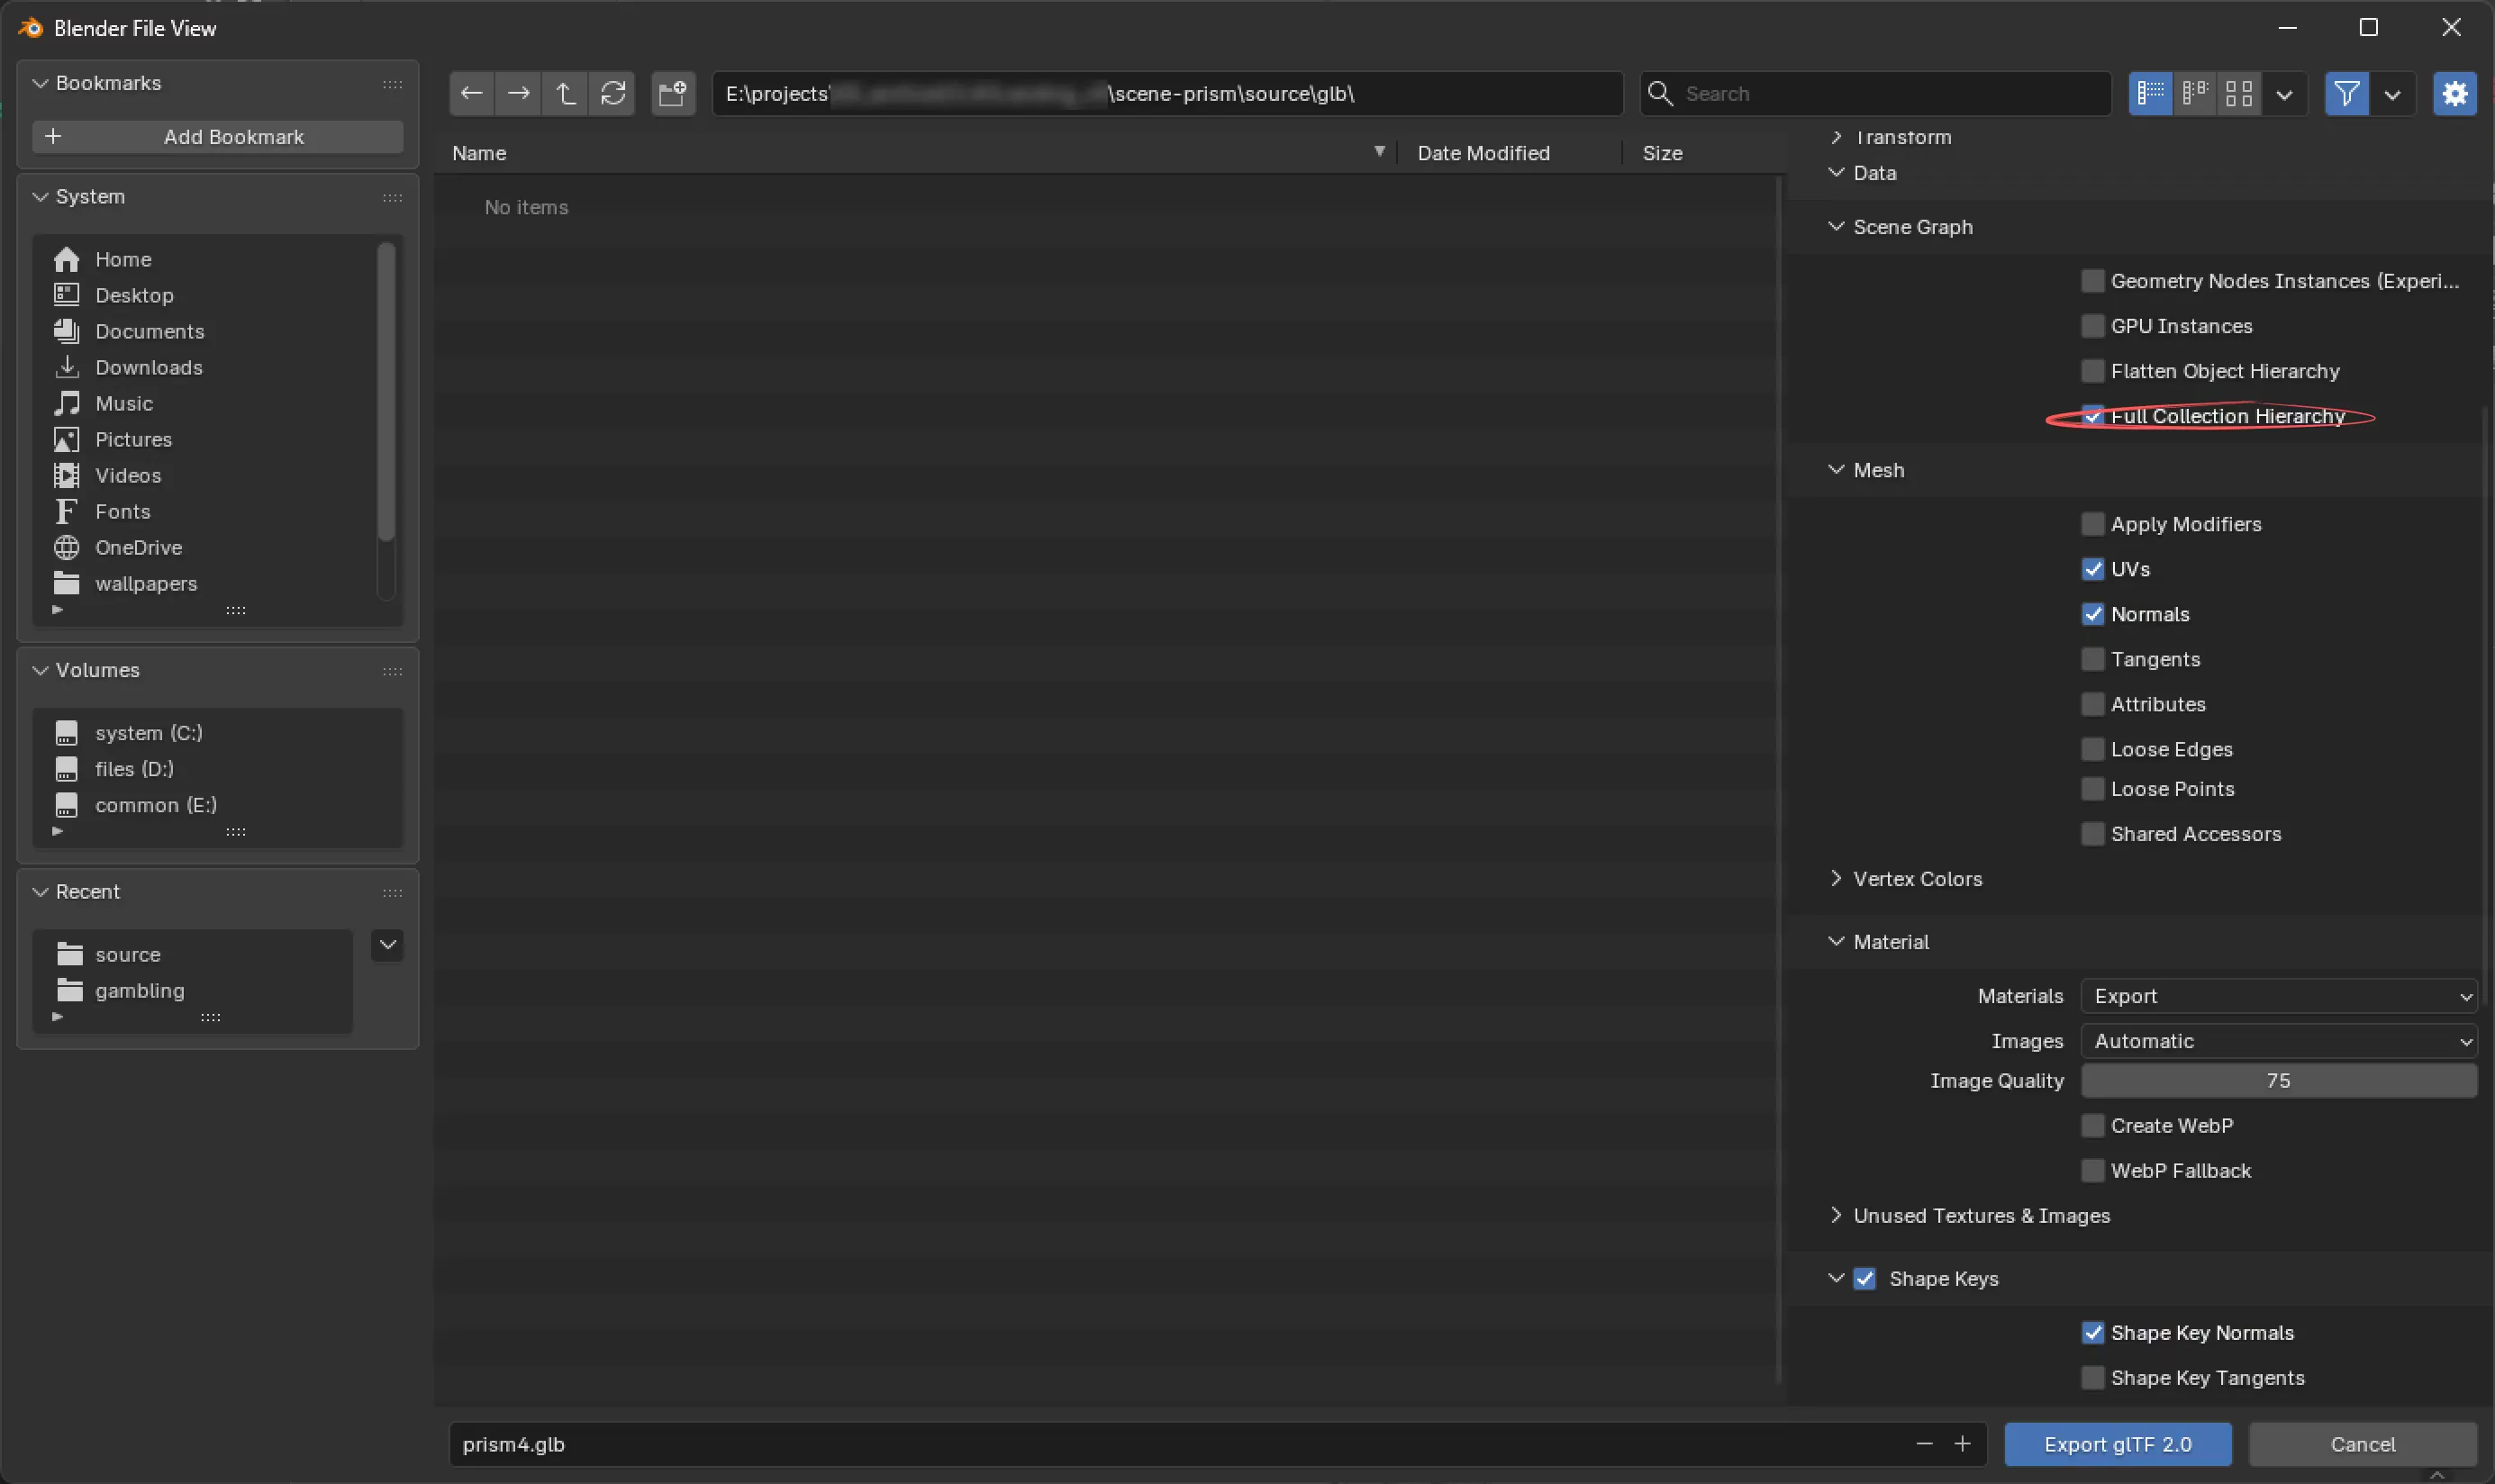Collapse the Mesh section
Image resolution: width=2495 pixels, height=1484 pixels.
coord(1836,470)
